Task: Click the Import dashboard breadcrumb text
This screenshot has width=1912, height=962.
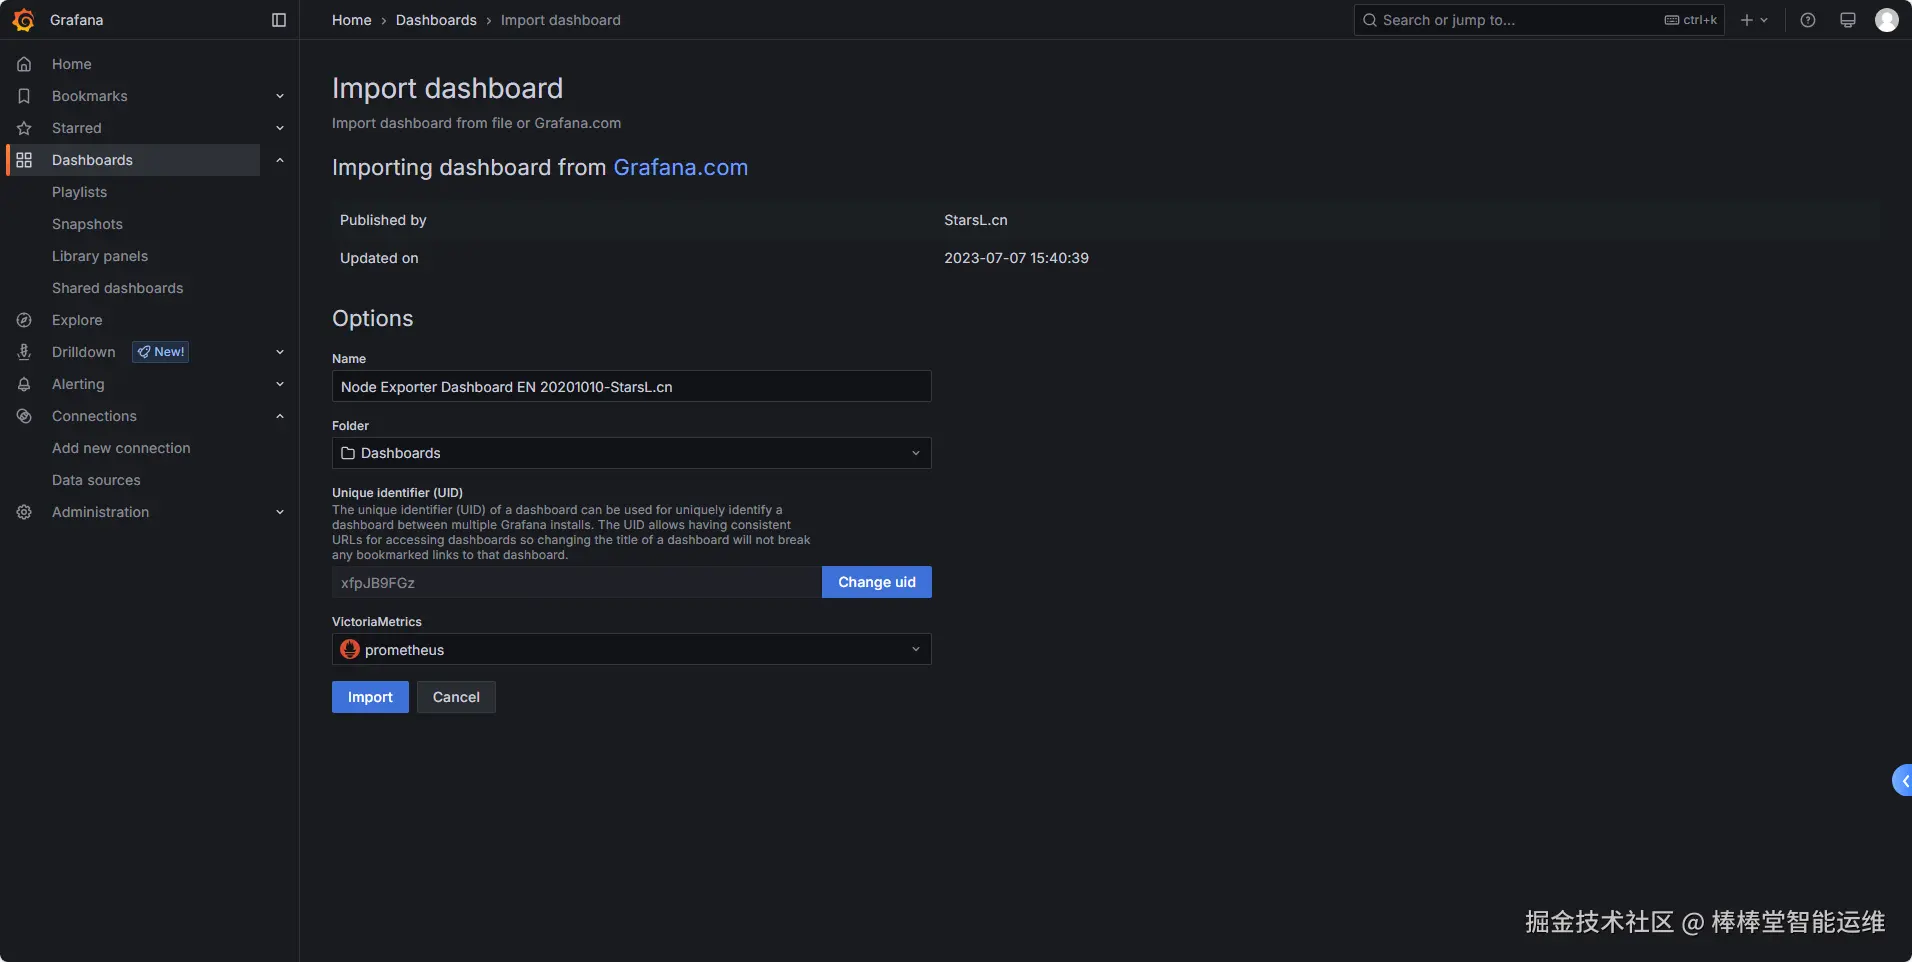Action: coord(560,20)
